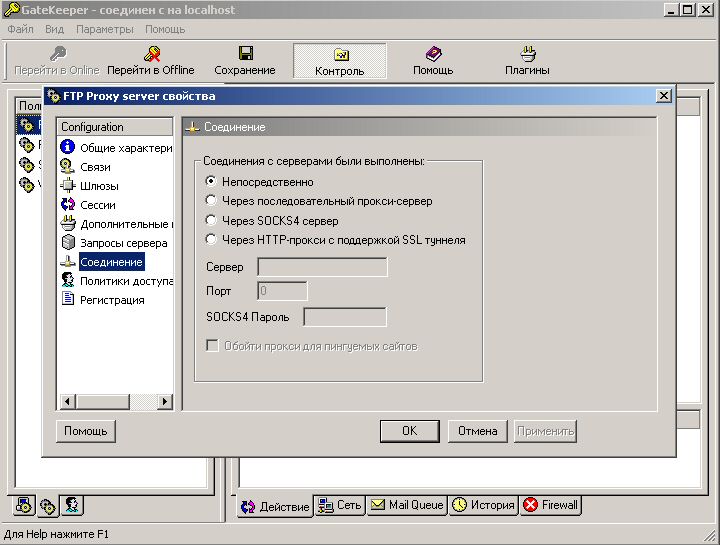Viewport: 720px width, 545px height.
Task: Open the Контроль toolbar button
Action: coord(339,61)
